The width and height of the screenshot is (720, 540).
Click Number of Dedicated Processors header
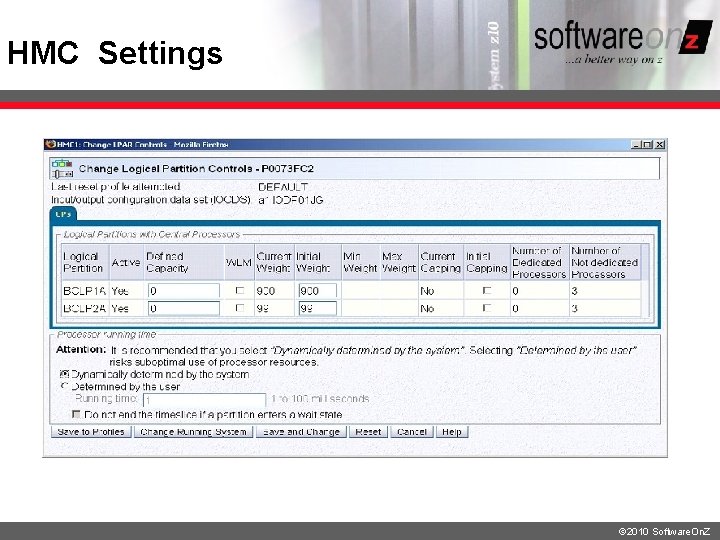click(540, 262)
